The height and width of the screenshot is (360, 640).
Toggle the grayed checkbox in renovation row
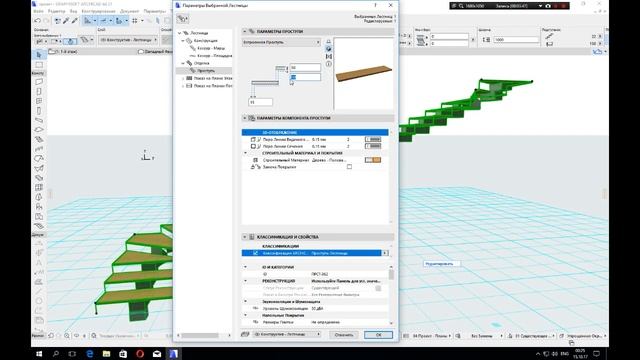pos(378,288)
